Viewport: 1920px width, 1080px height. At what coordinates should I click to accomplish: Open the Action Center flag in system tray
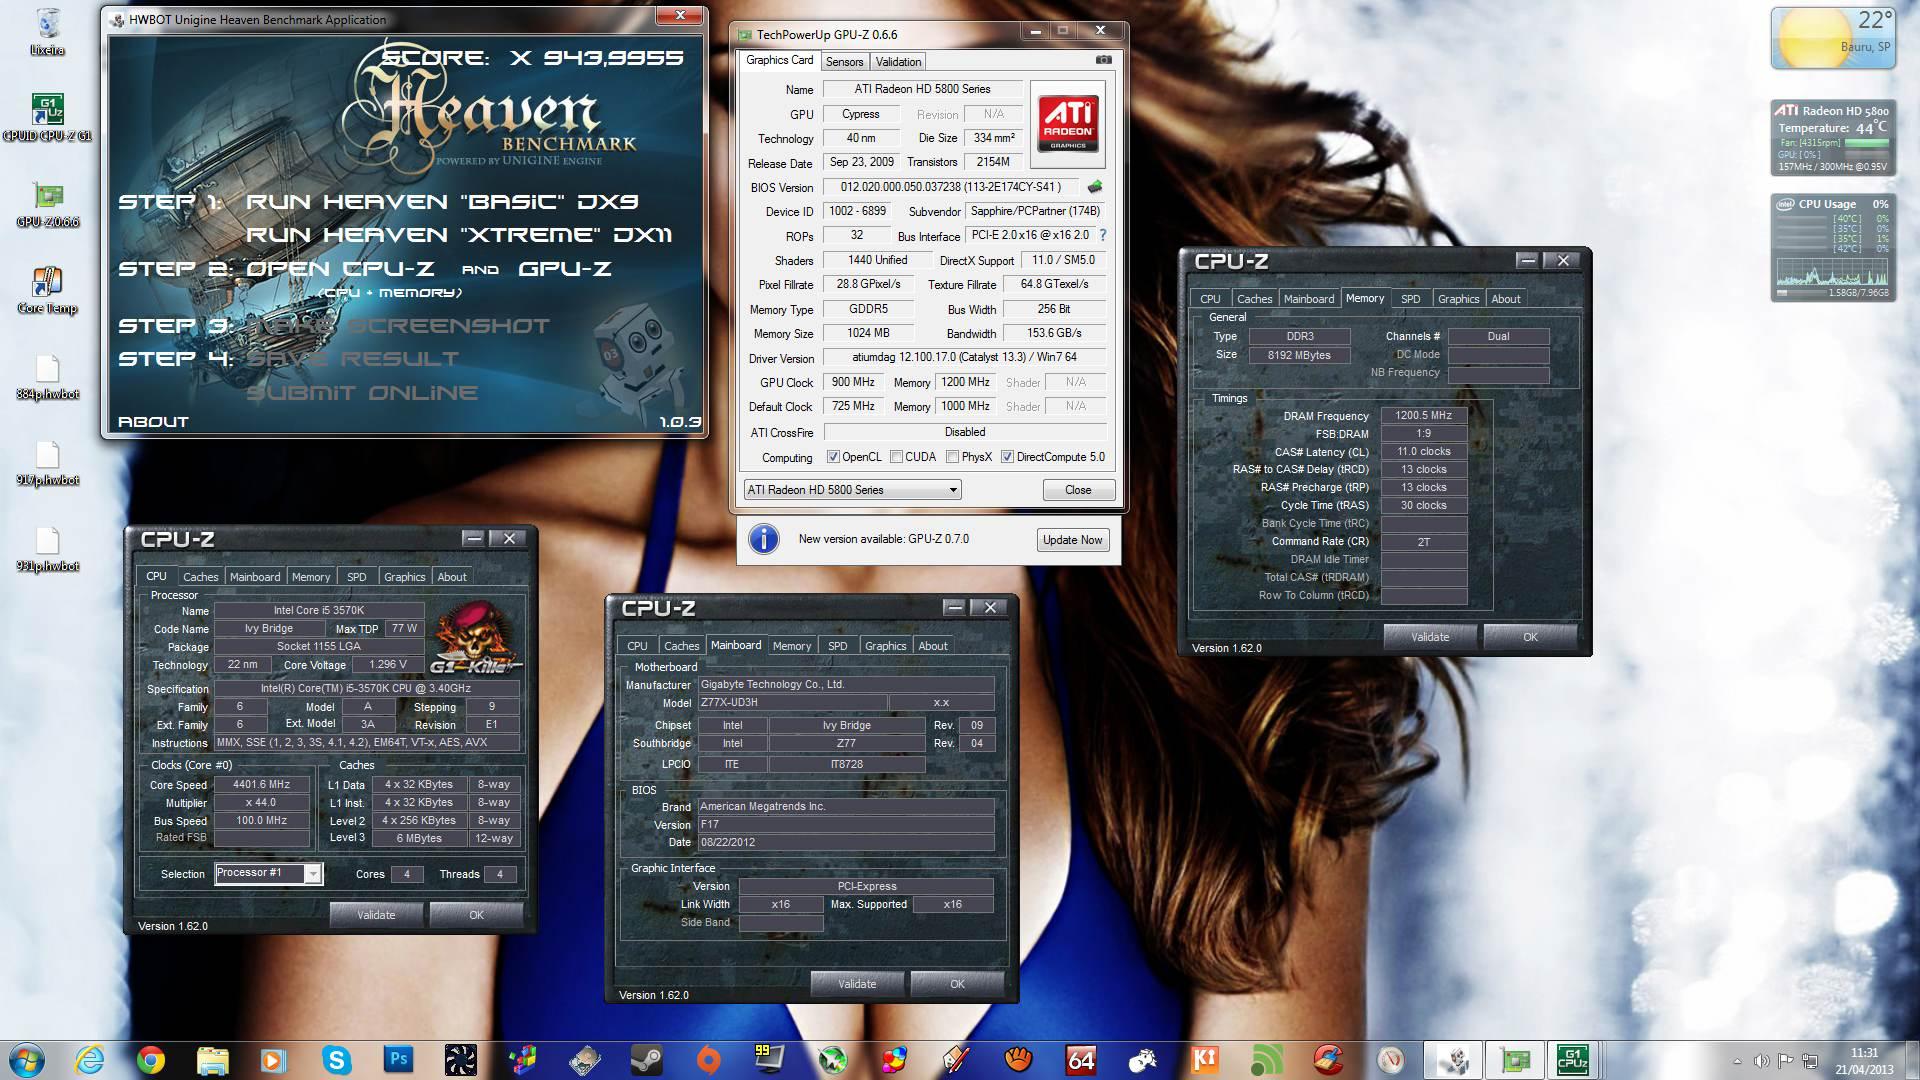[x=1786, y=1061]
